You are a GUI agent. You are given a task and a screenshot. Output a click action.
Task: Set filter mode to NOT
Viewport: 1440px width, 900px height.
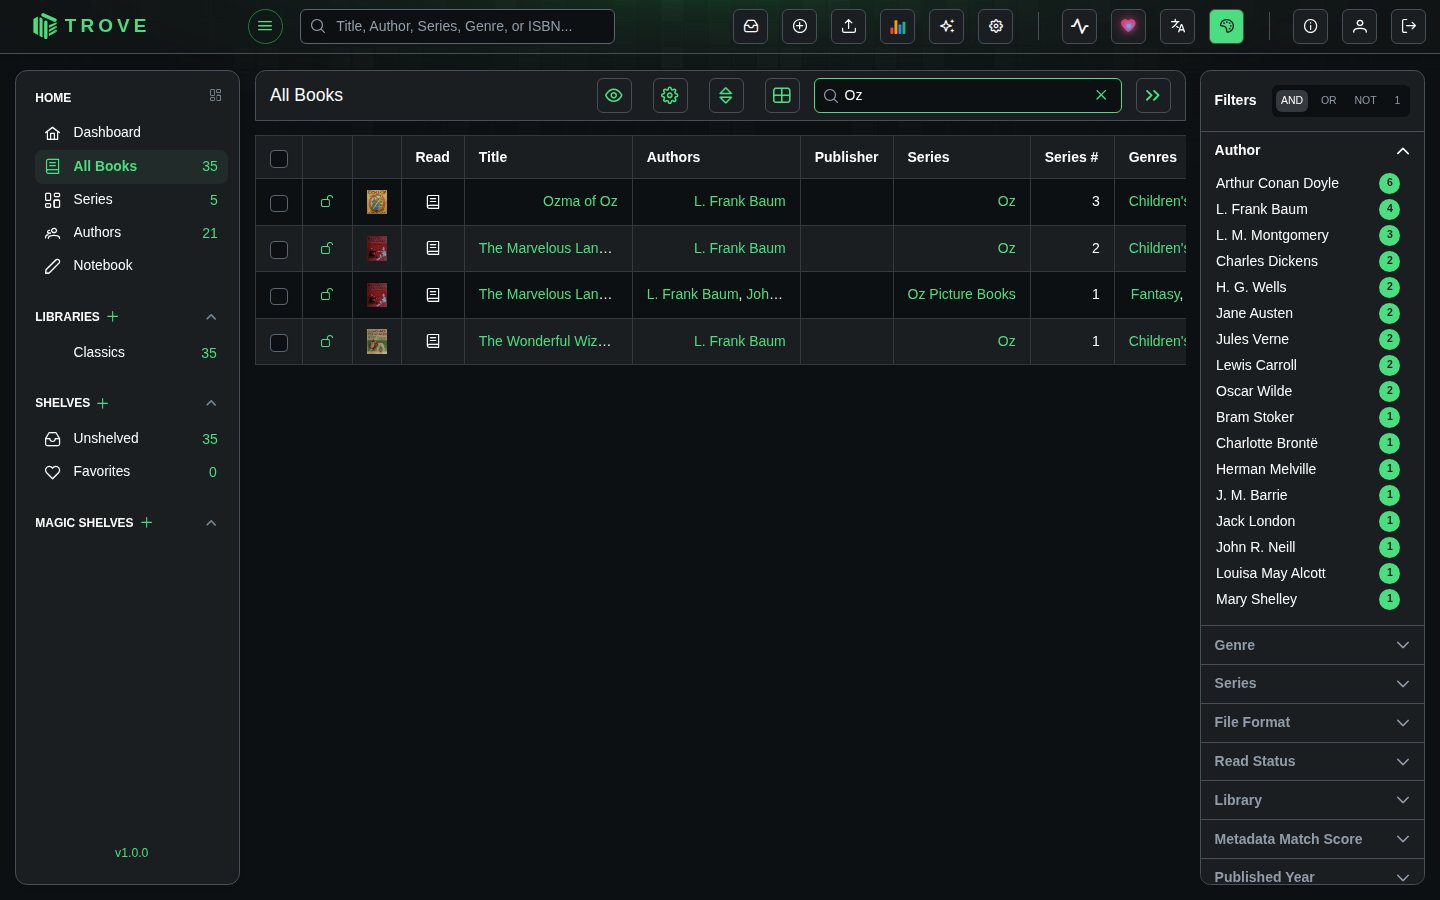[1365, 100]
